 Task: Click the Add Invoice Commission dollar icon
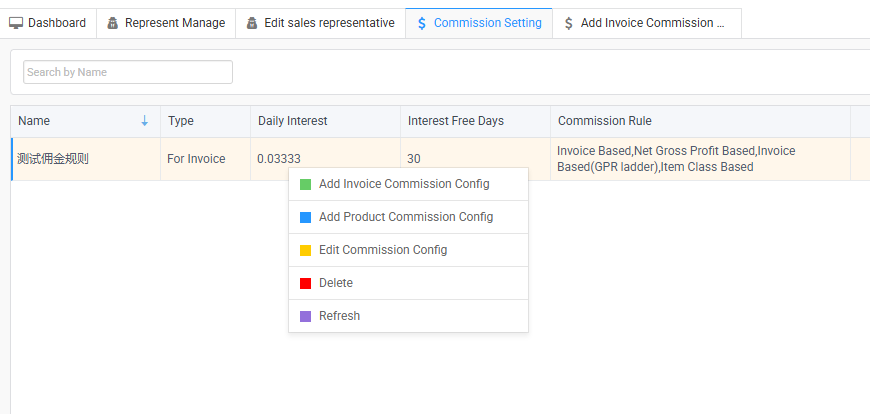click(569, 23)
